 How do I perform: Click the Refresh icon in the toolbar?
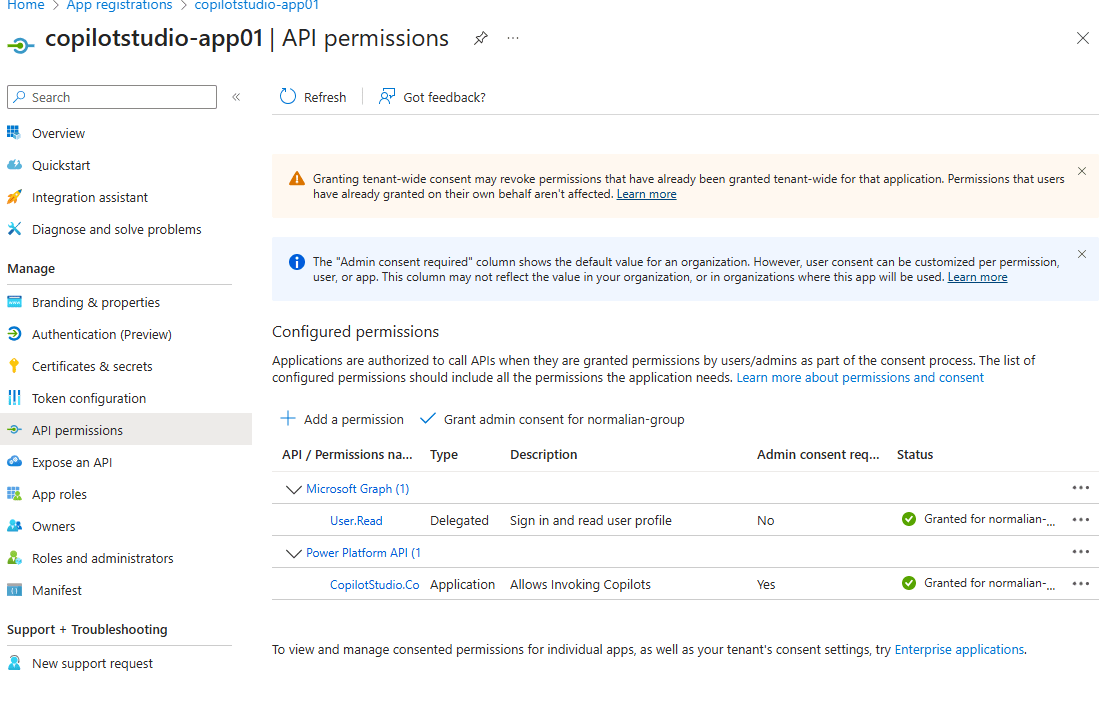(x=288, y=97)
